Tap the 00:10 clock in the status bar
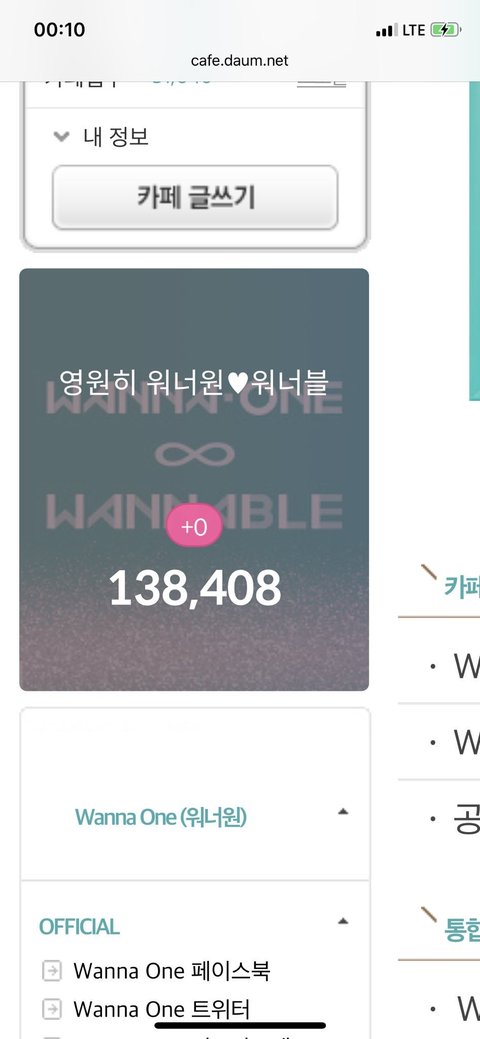This screenshot has width=480, height=1039. point(60,30)
